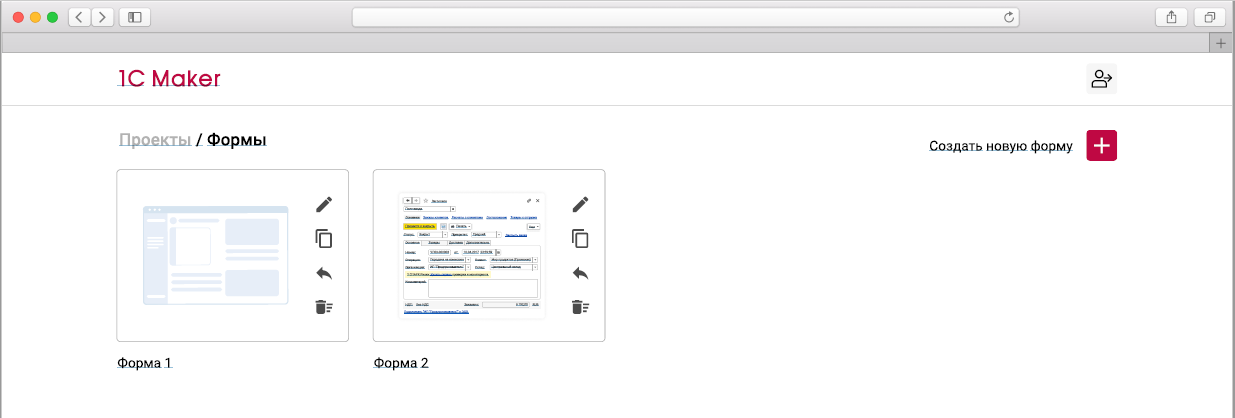
Task: Click the 1C Maker logo
Action: click(x=169, y=79)
